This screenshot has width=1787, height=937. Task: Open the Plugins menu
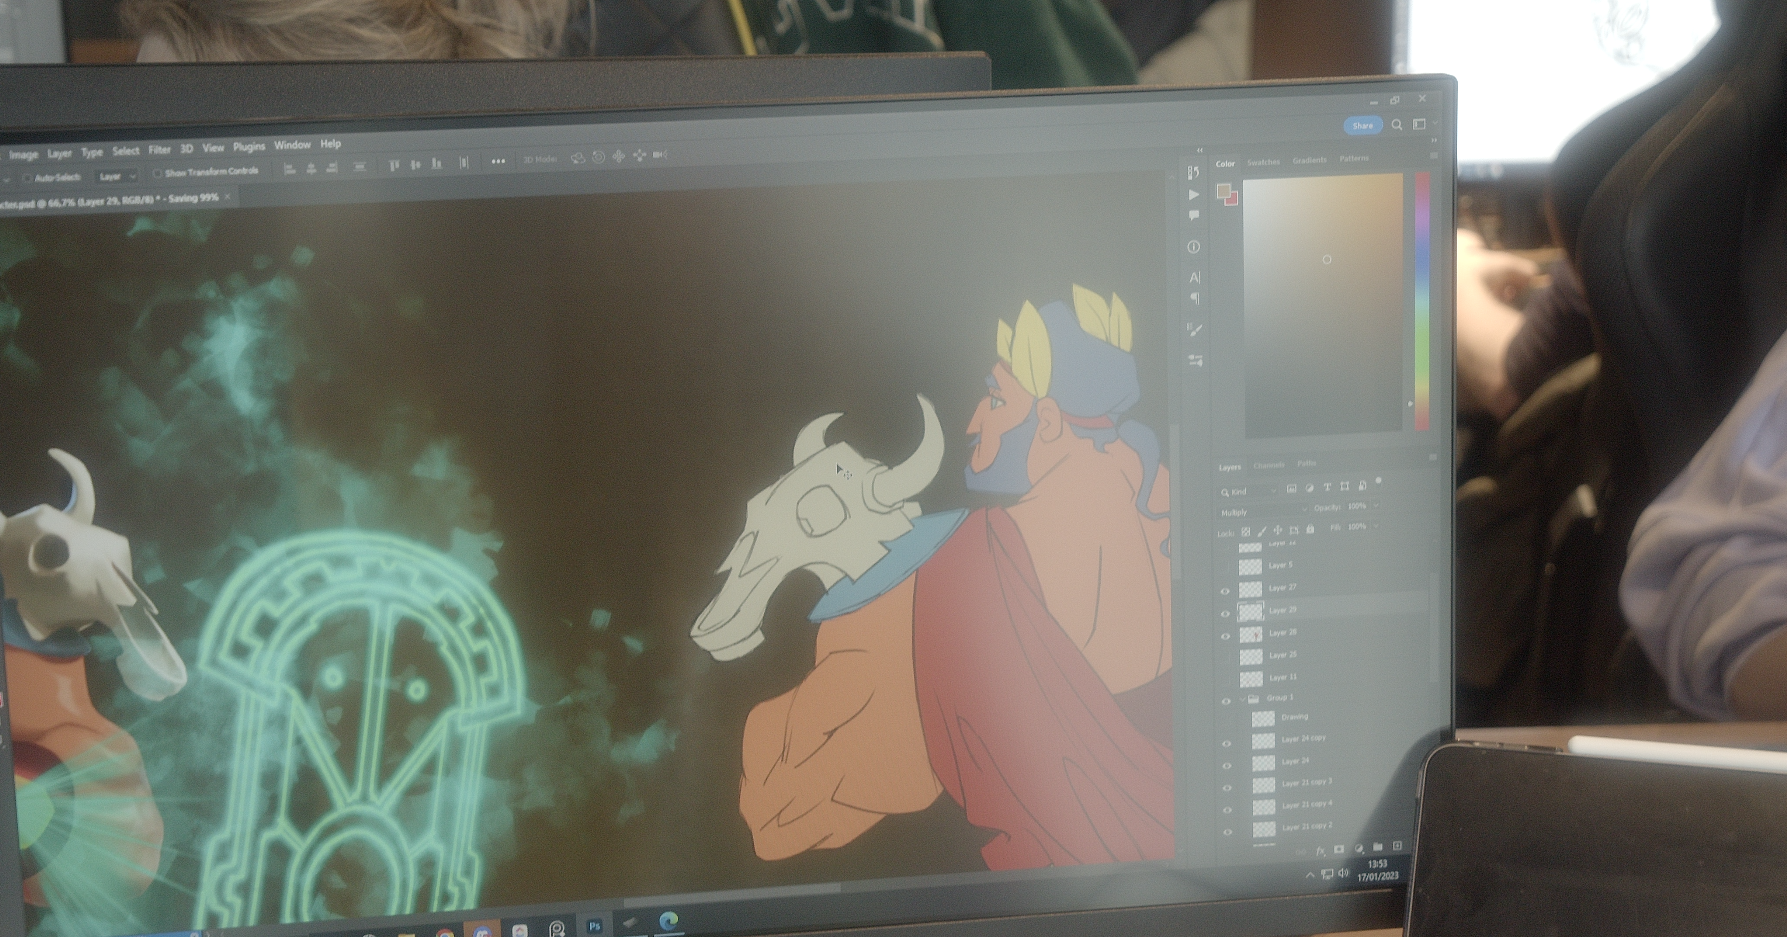click(x=249, y=147)
